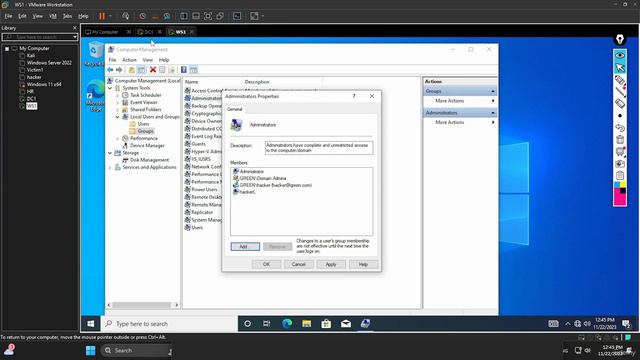640x360 pixels.
Task: Click the Task View icon on guest taskbar
Action: [x=267, y=324]
